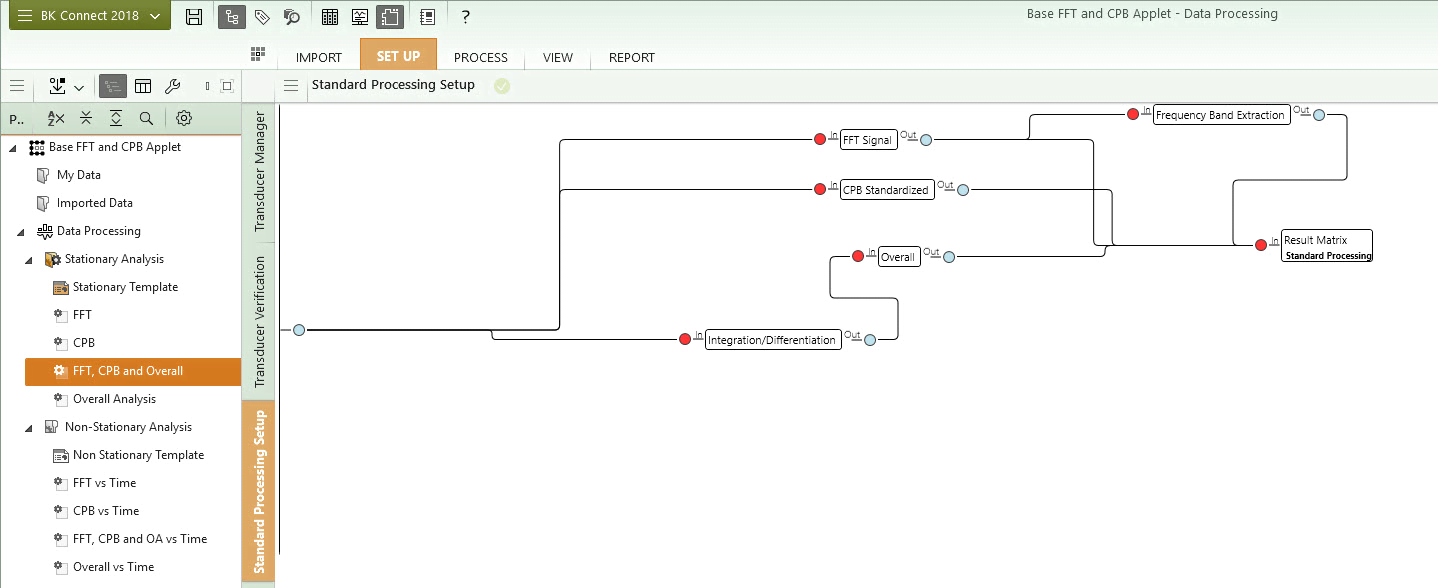
Task: Open the left panel hamburger menu
Action: coord(17,86)
